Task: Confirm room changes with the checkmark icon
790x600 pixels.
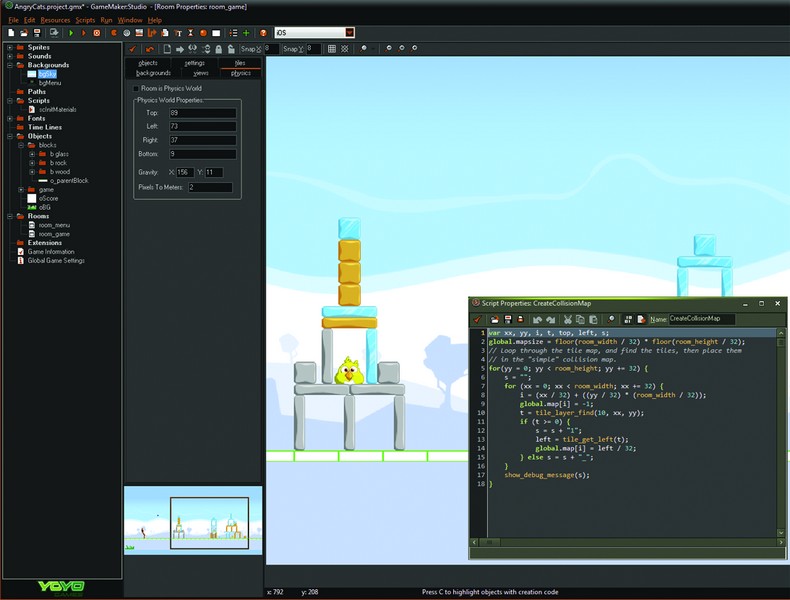Action: 133,49
